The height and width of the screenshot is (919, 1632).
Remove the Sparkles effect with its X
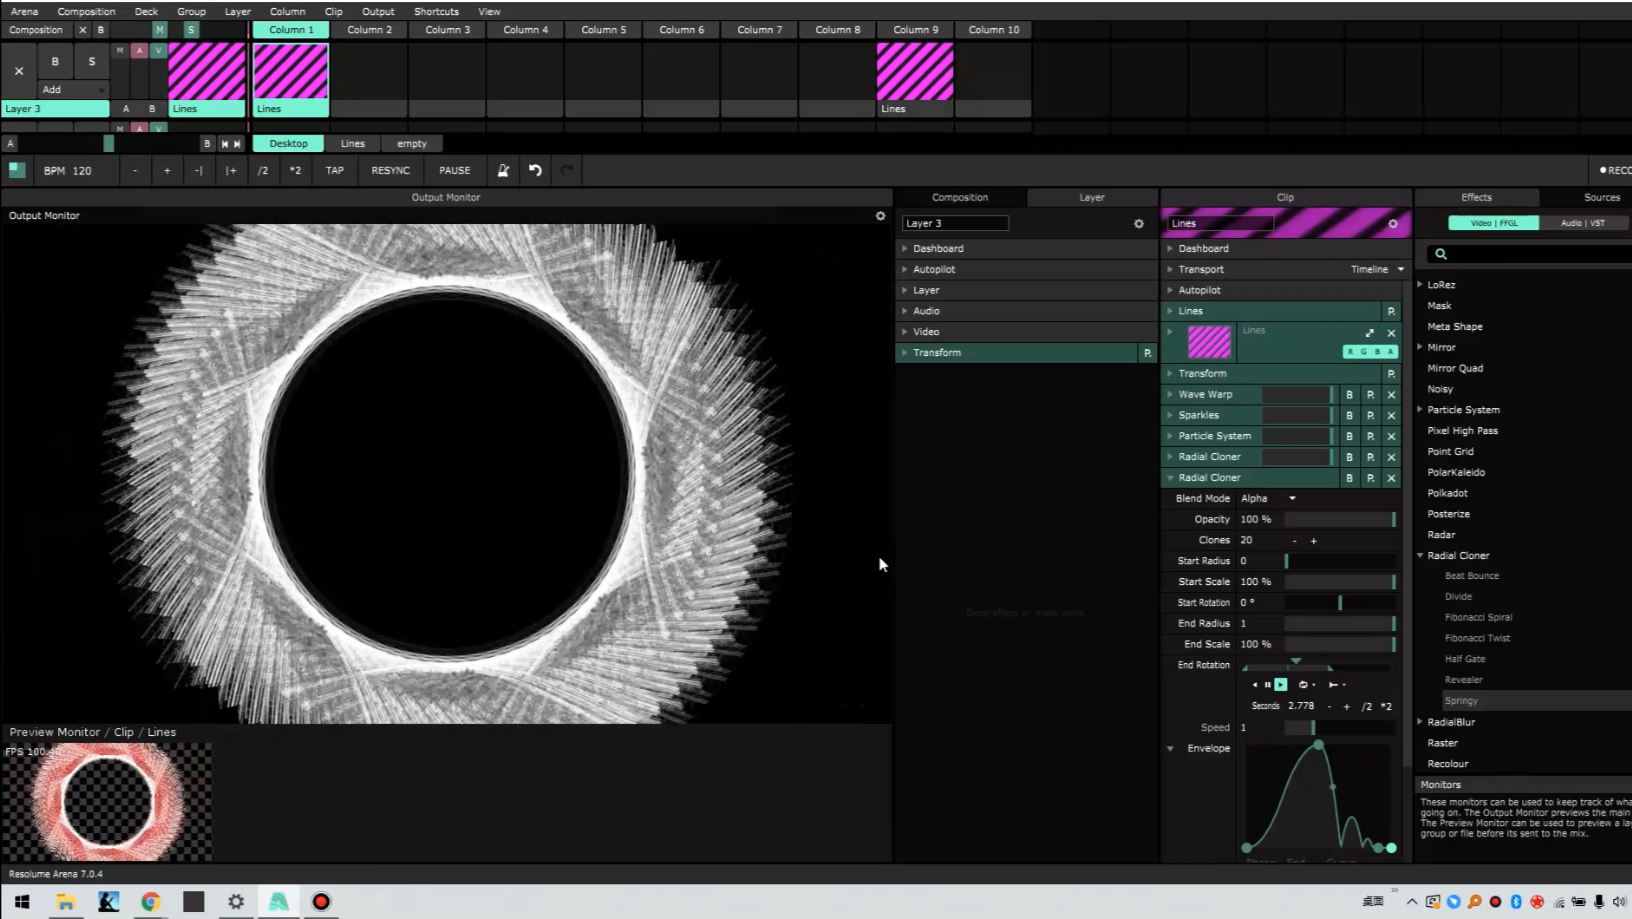(1391, 416)
